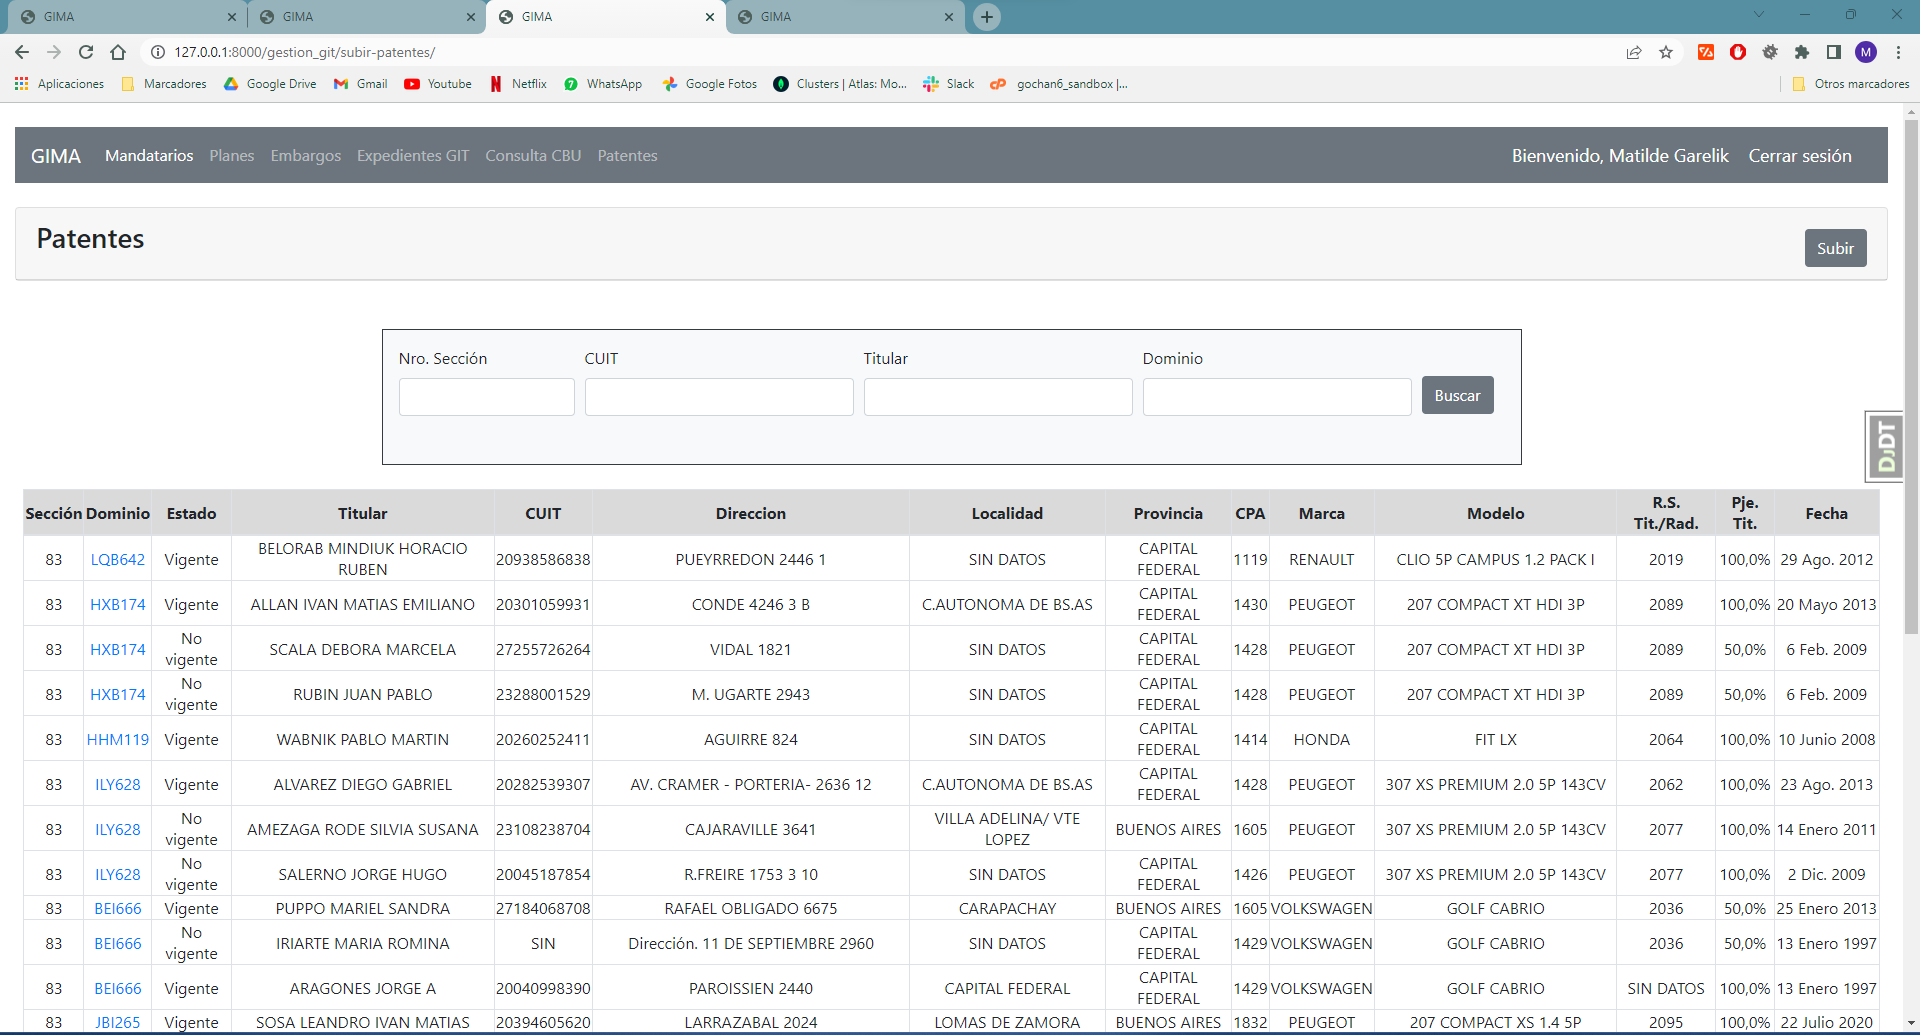Open Clusters Atlas bookmark
The image size is (1920, 1035).
(840, 84)
